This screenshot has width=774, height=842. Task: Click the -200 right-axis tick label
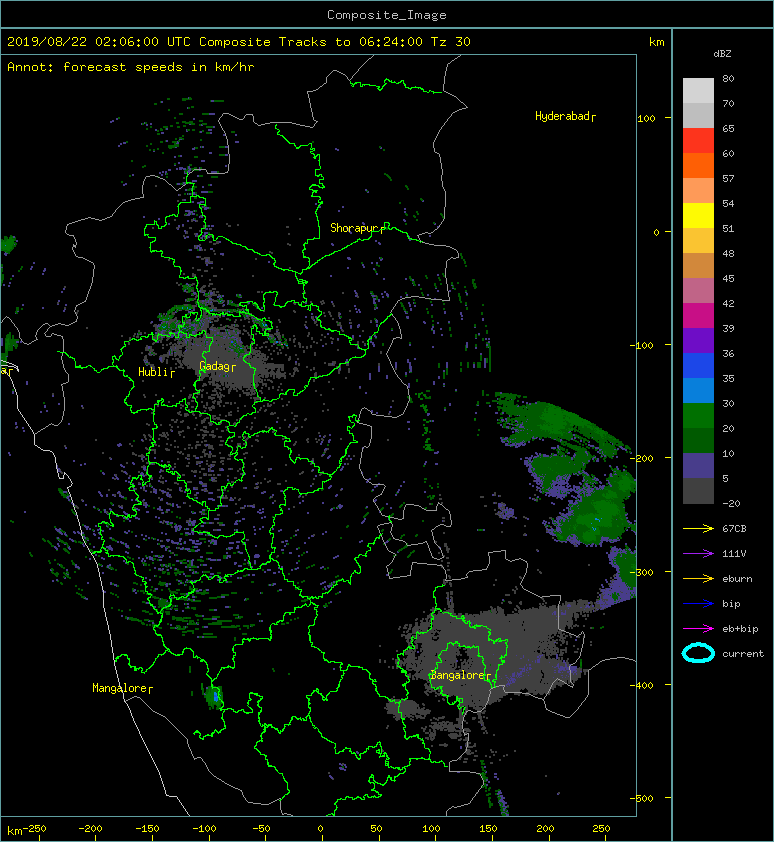pos(643,459)
